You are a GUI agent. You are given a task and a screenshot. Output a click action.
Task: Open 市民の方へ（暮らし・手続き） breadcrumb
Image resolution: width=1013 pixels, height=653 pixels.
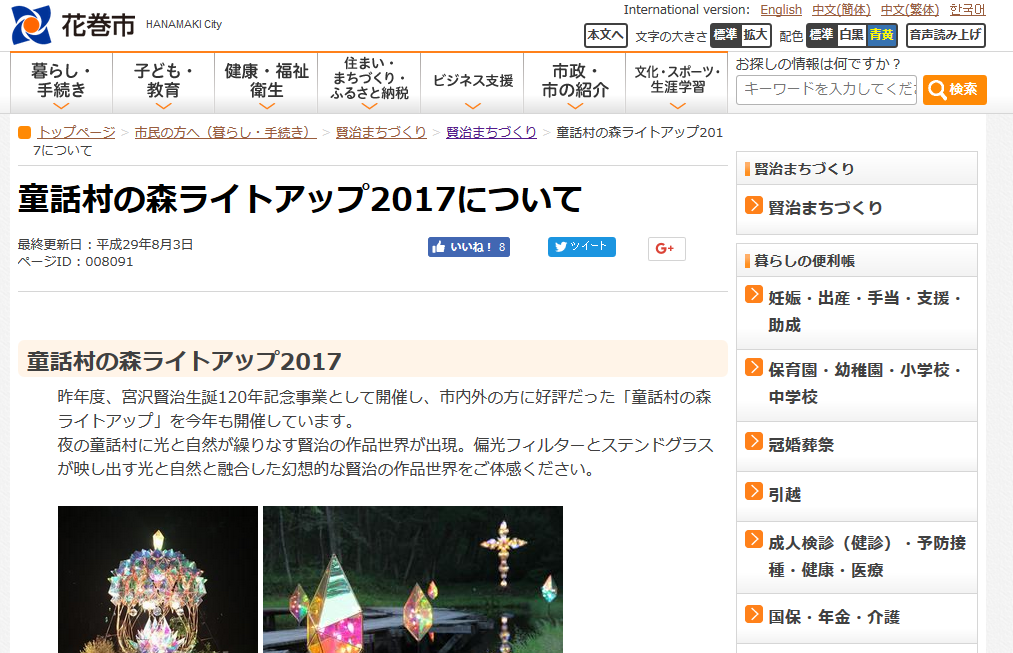click(x=225, y=132)
